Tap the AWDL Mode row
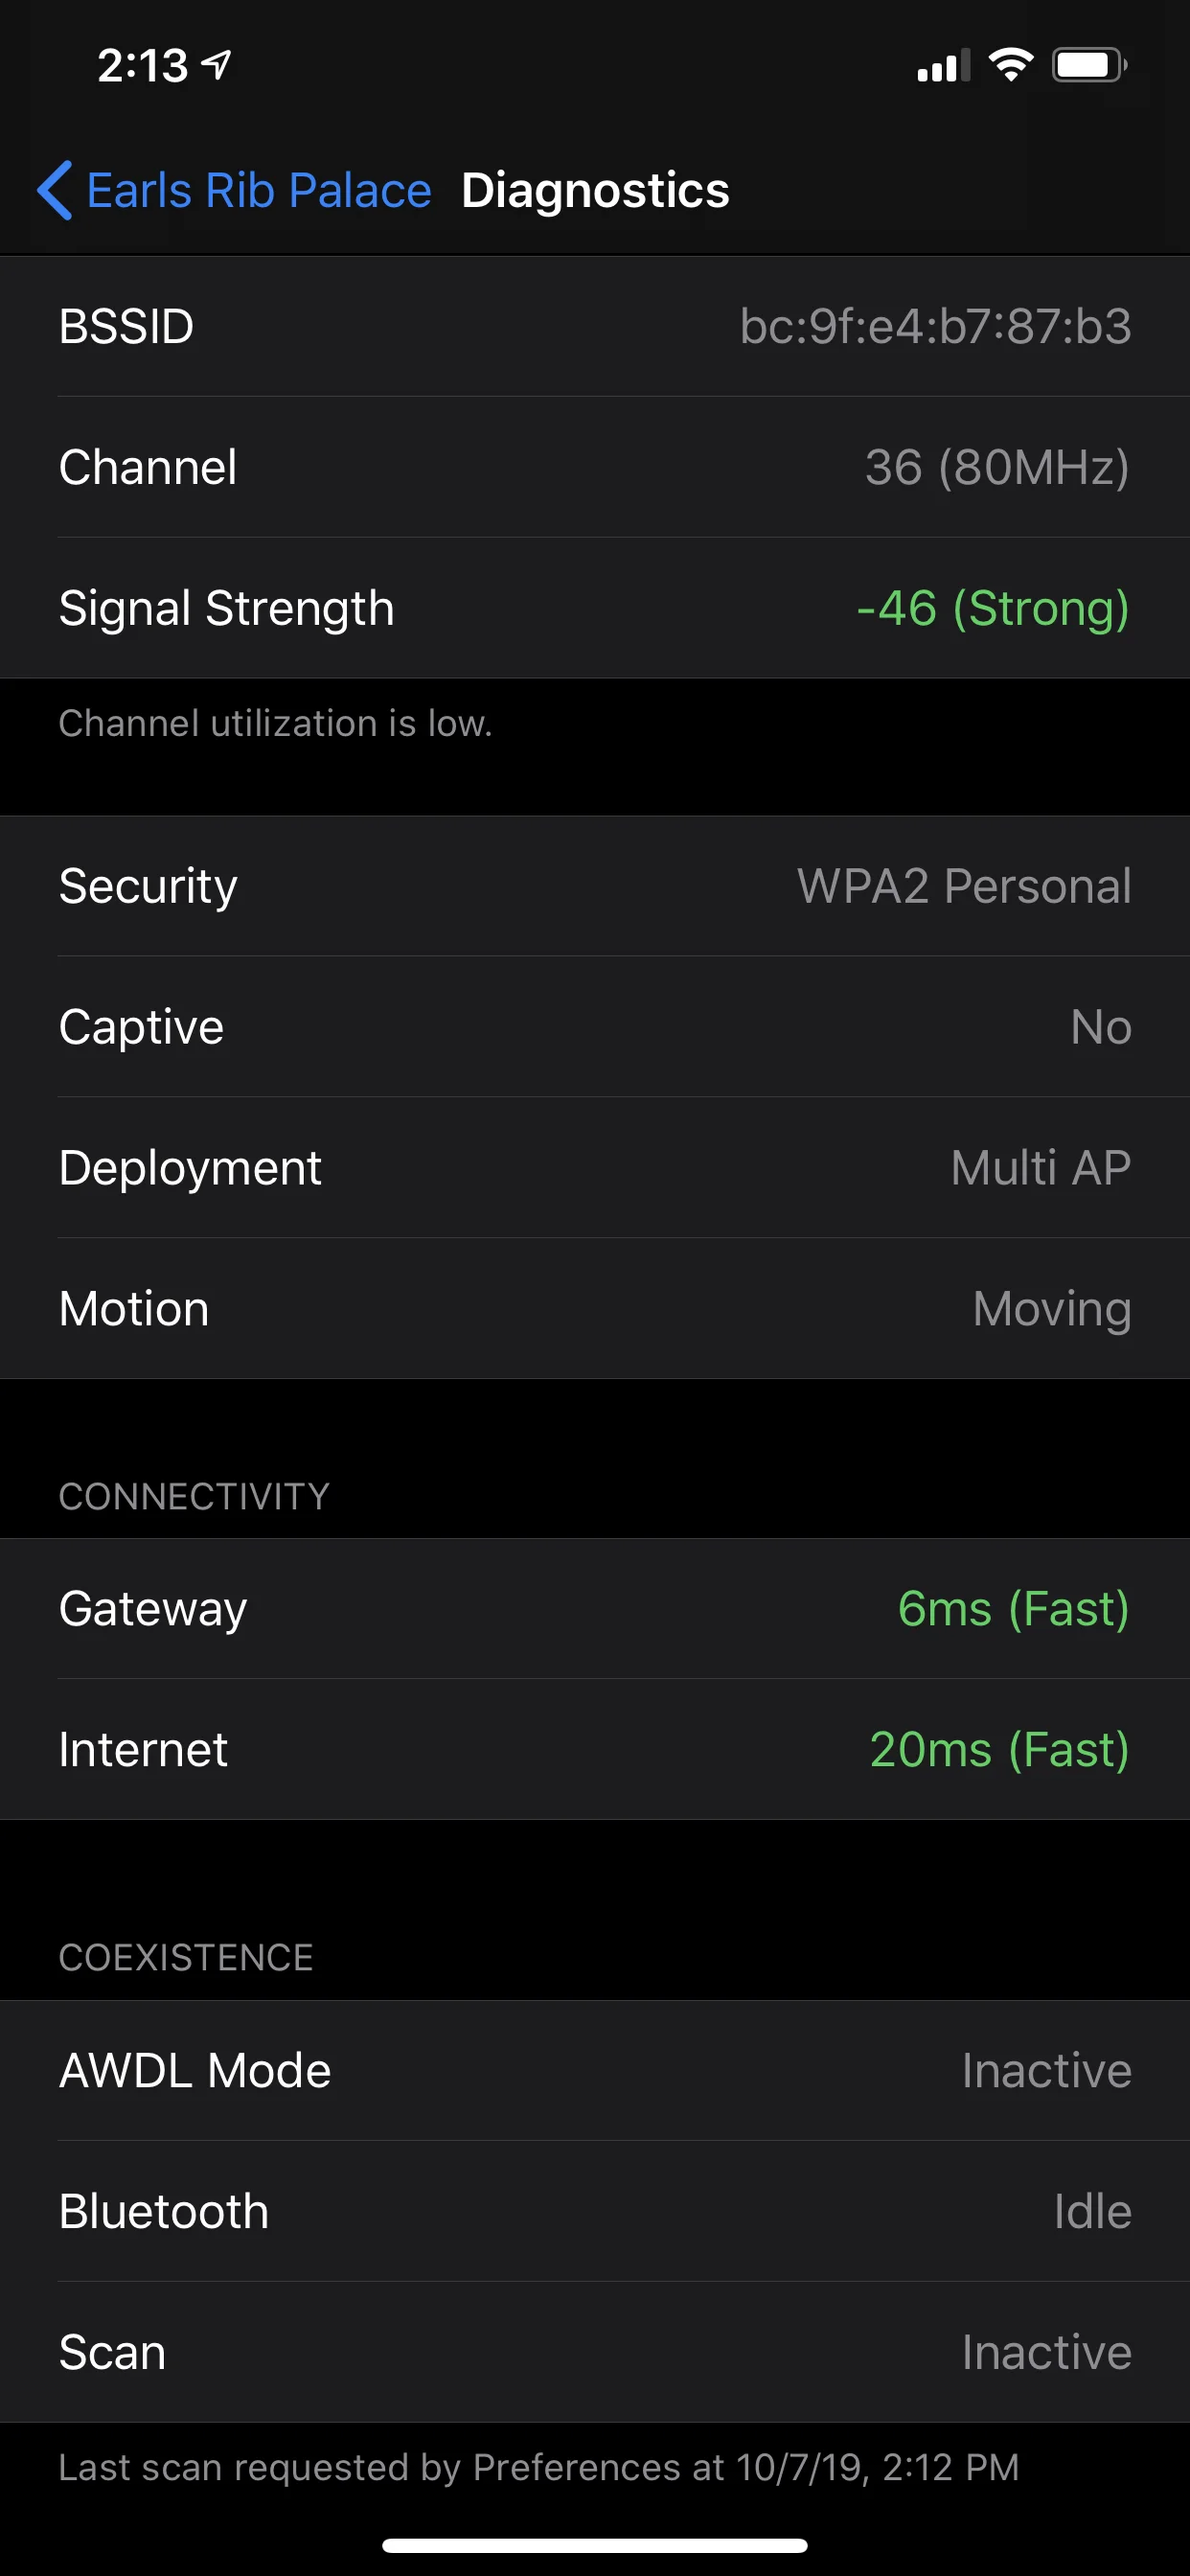The image size is (1190, 2576). [595, 2071]
